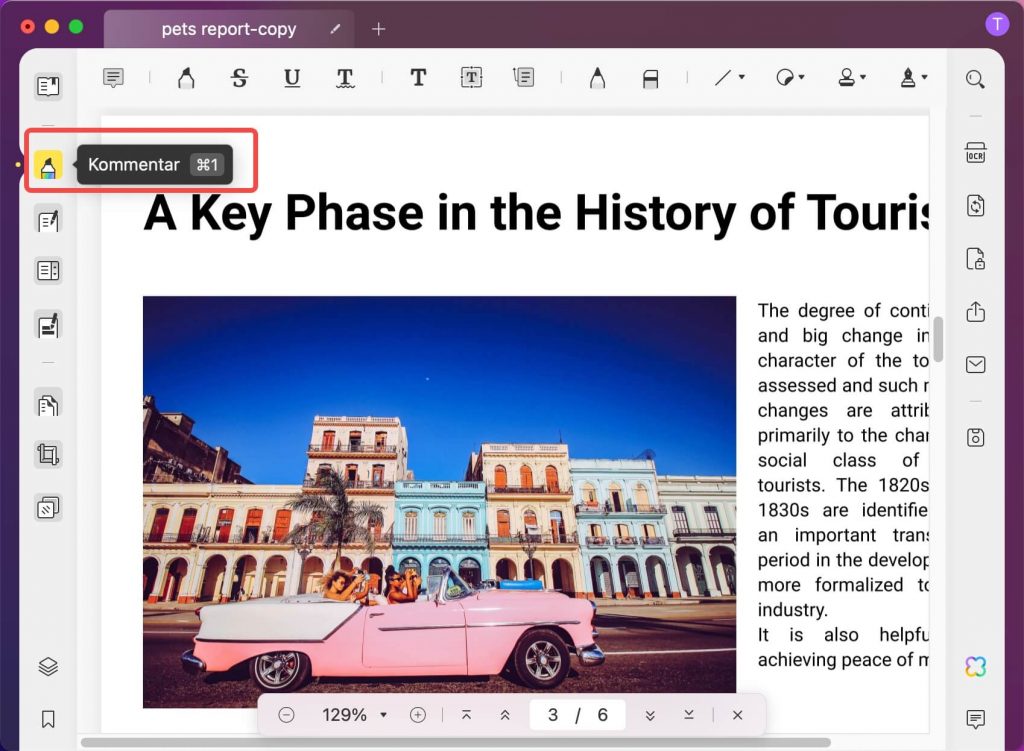The width and height of the screenshot is (1024, 751).
Task: Open the Crop Pages tool
Action: (x=48, y=454)
